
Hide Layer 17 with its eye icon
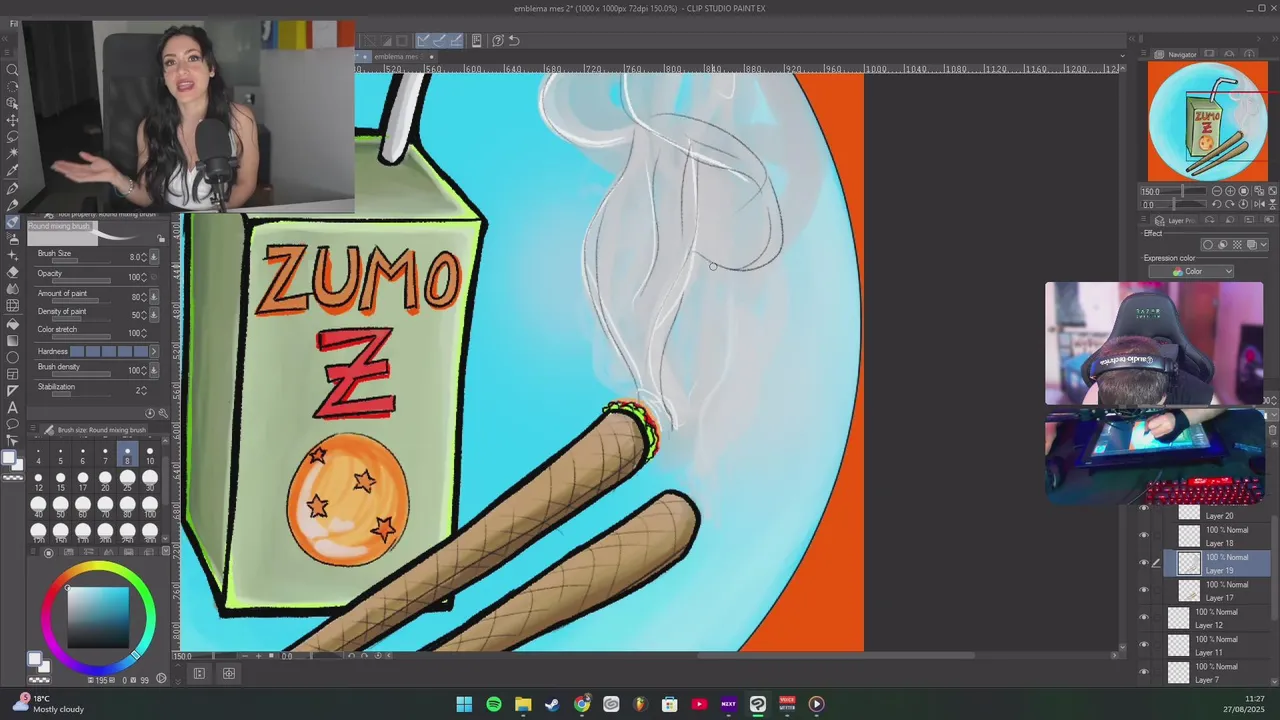pyautogui.click(x=1144, y=590)
